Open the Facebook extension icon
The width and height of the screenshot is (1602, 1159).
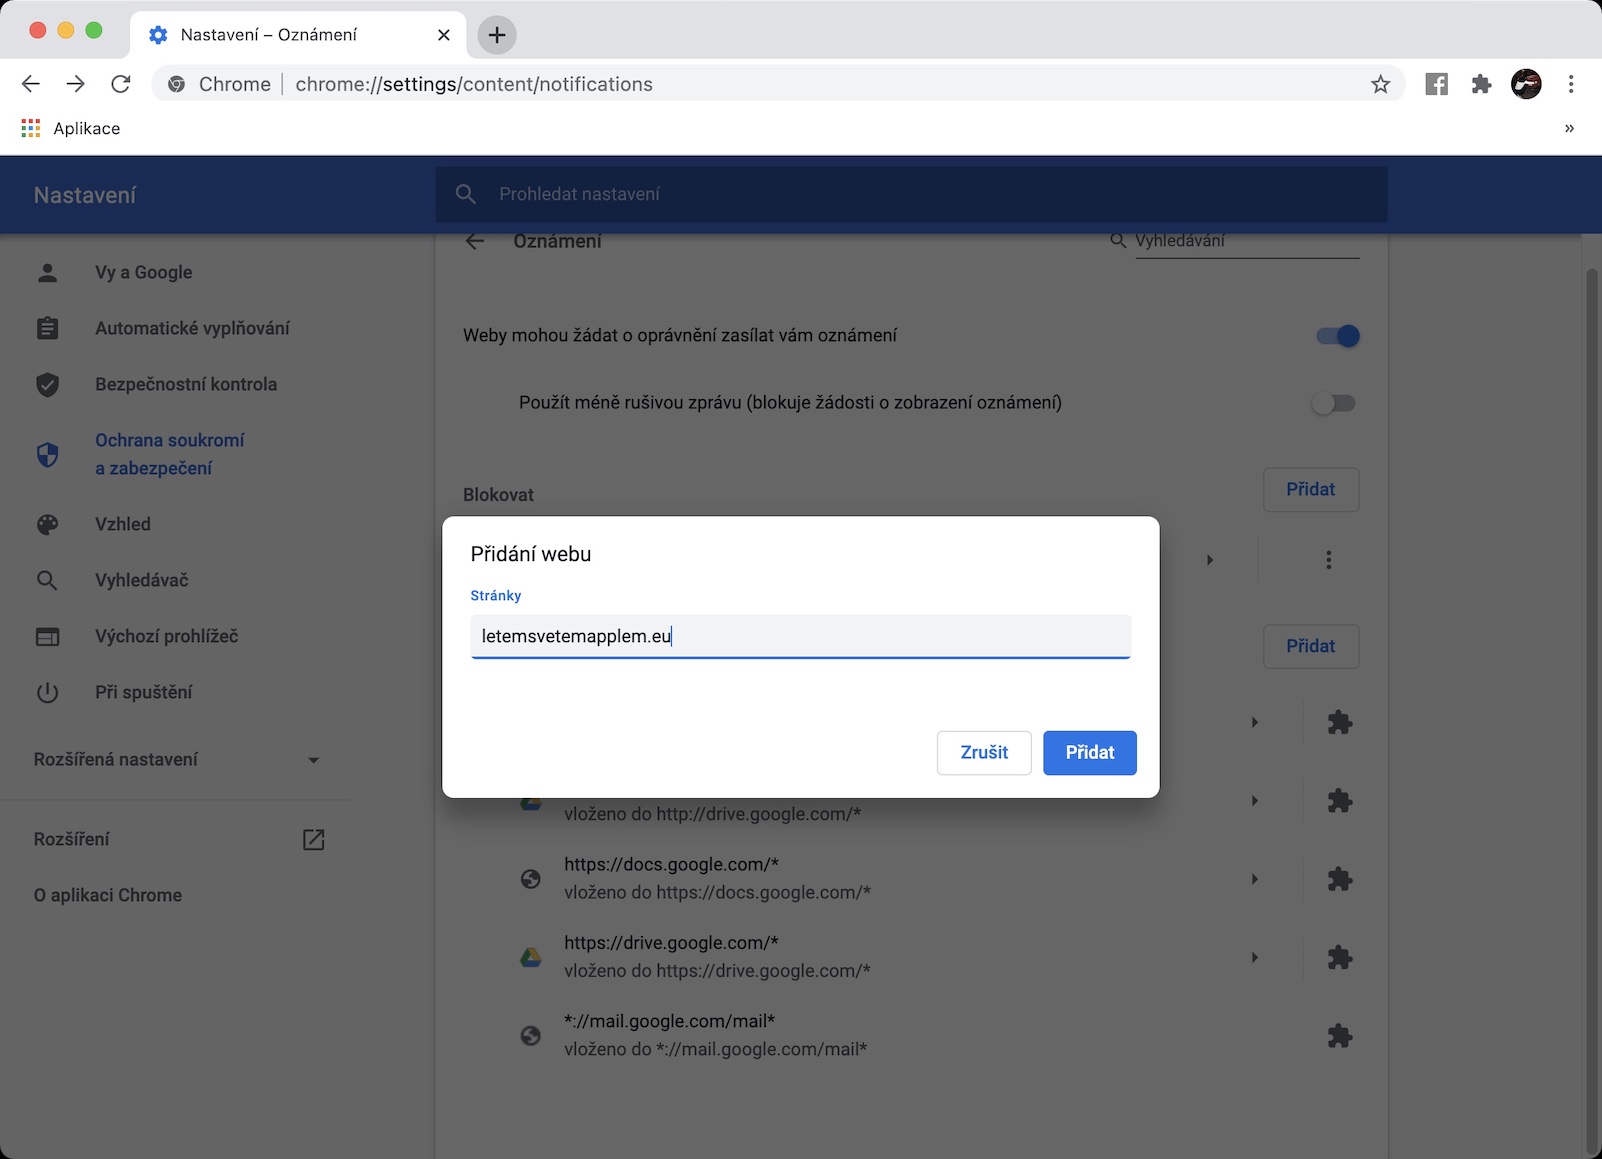coord(1436,84)
